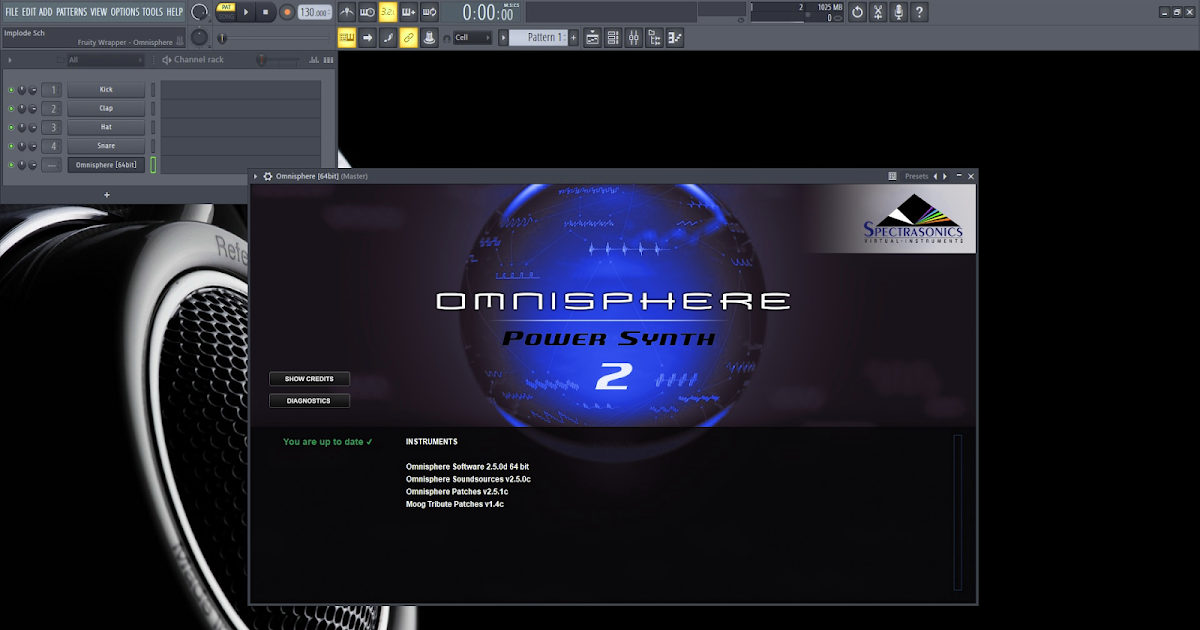Click the microphone recording icon
This screenshot has width=1200, height=630.
tap(899, 12)
